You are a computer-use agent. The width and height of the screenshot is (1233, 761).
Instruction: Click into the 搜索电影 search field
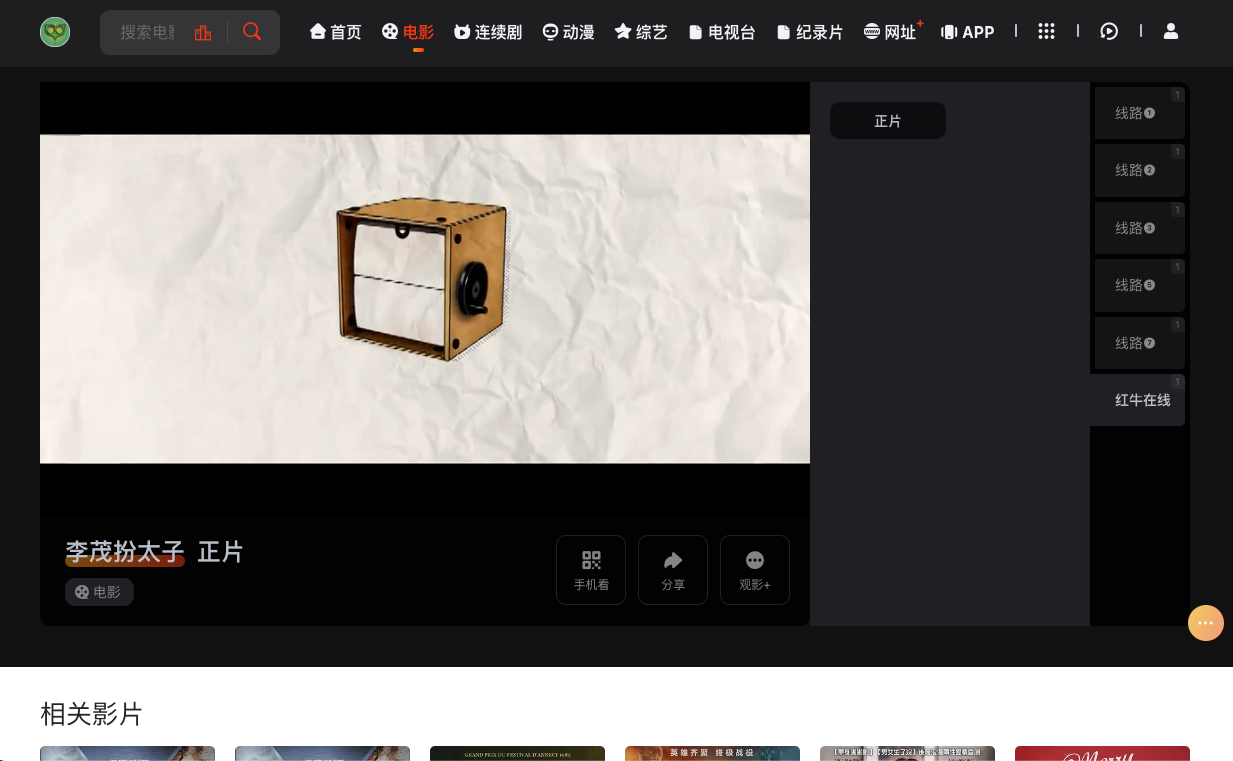[147, 32]
